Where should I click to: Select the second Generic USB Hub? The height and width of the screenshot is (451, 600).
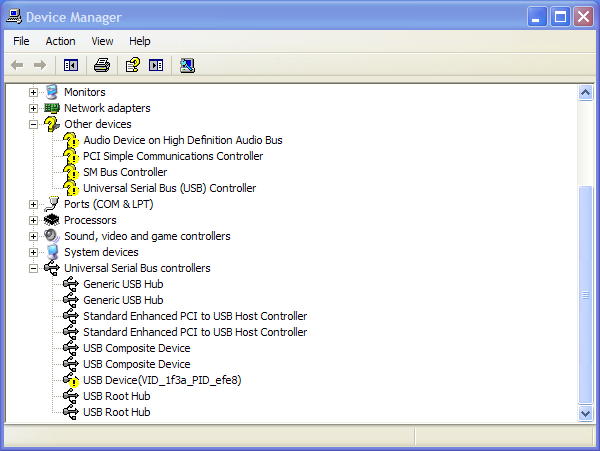[x=123, y=300]
